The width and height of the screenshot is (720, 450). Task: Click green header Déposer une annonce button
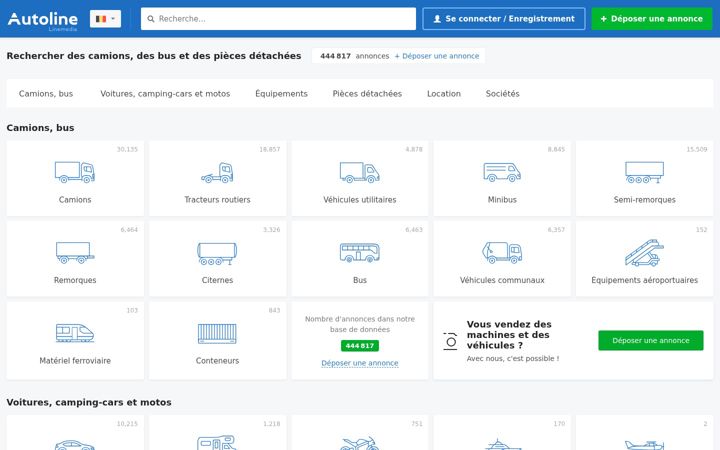pos(652,19)
